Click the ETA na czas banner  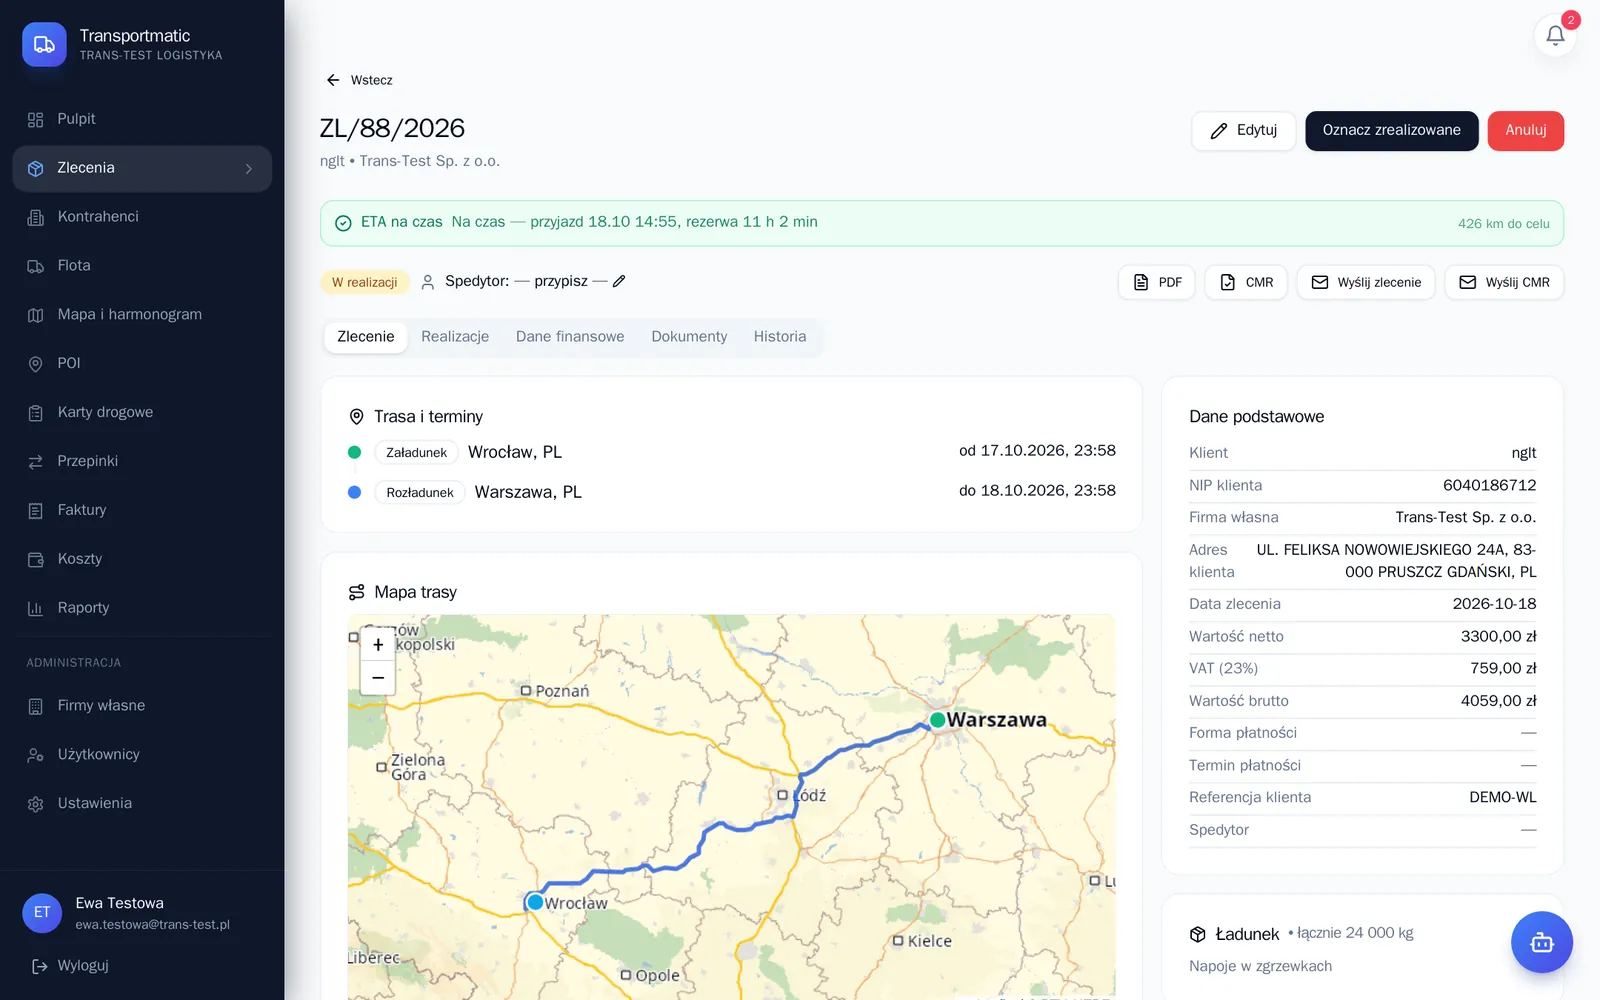(x=941, y=223)
